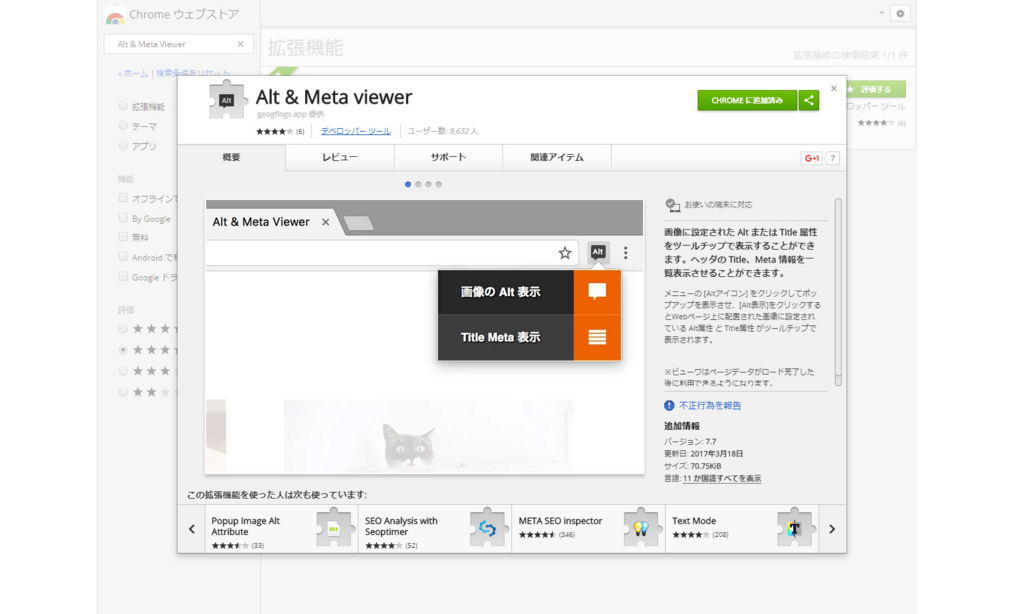The height and width of the screenshot is (614, 1024).
Task: Check the By Google checkbox
Action: click(123, 218)
